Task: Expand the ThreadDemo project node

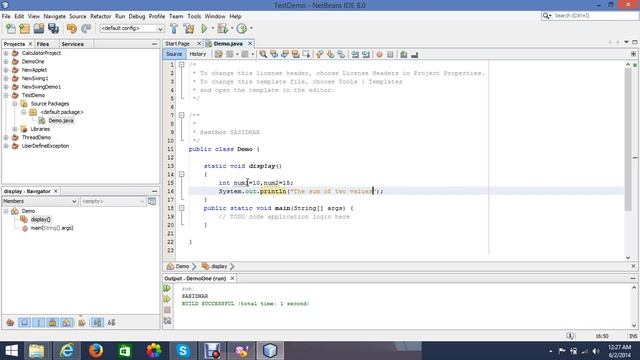Action: 6,138
